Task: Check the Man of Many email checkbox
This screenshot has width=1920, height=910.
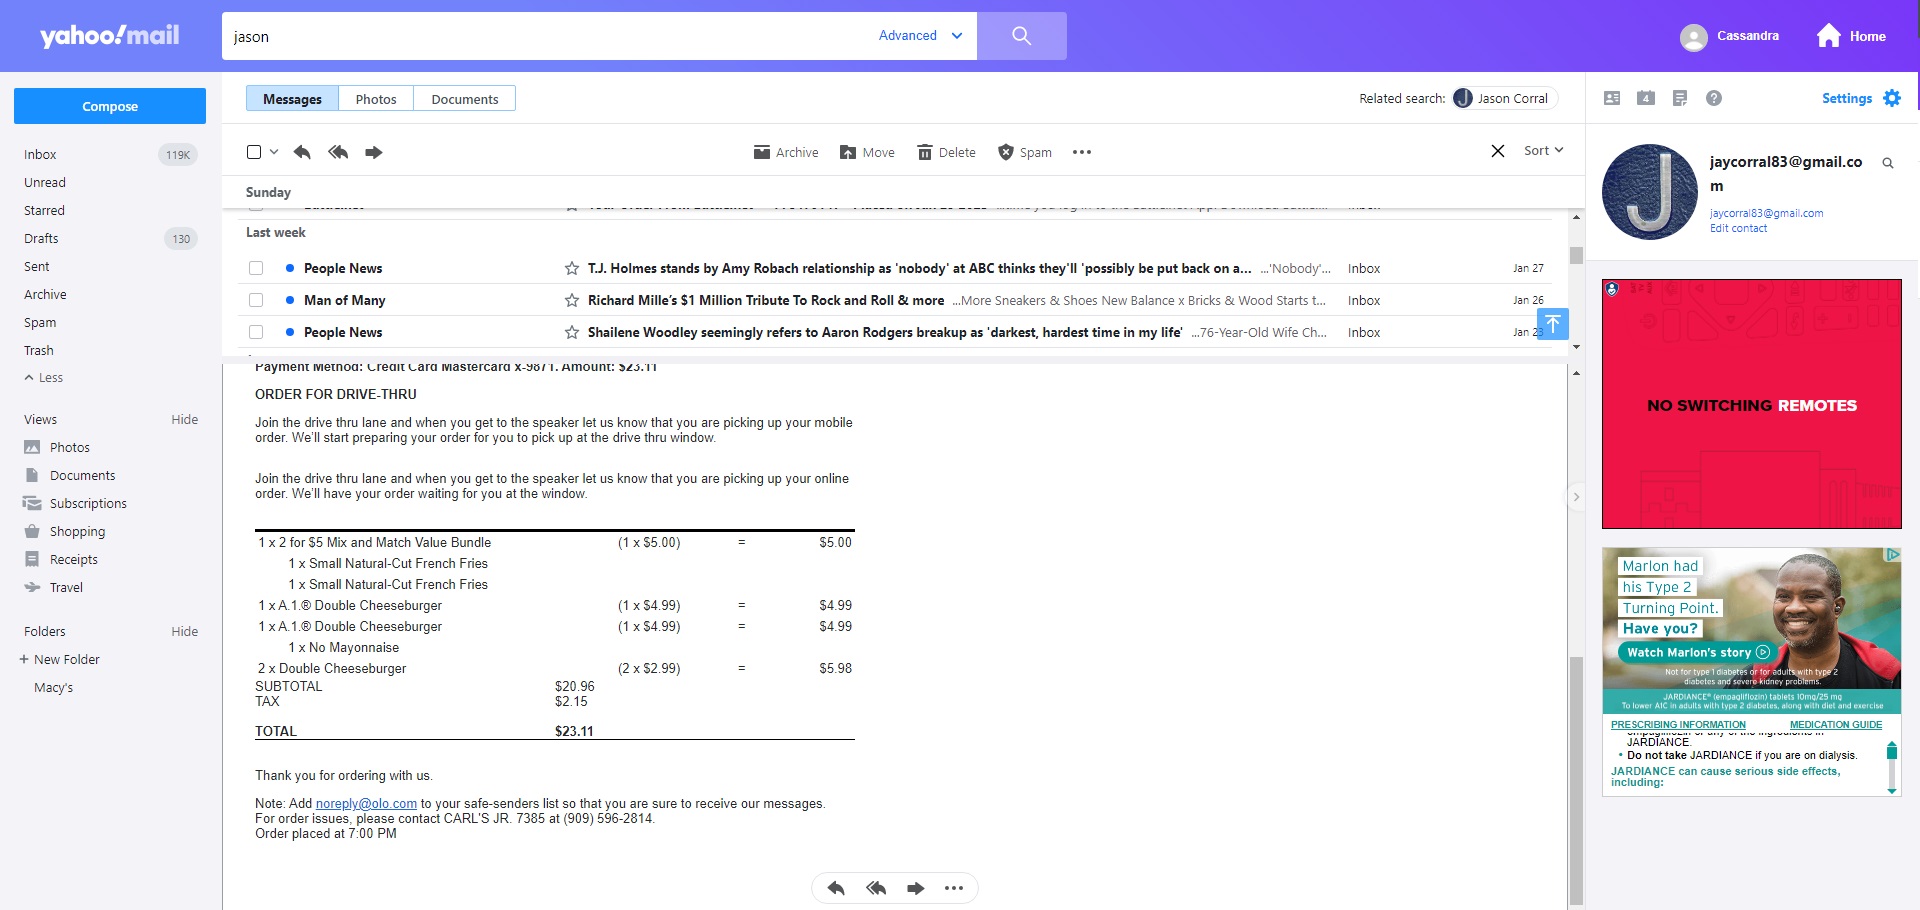Action: pyautogui.click(x=256, y=300)
